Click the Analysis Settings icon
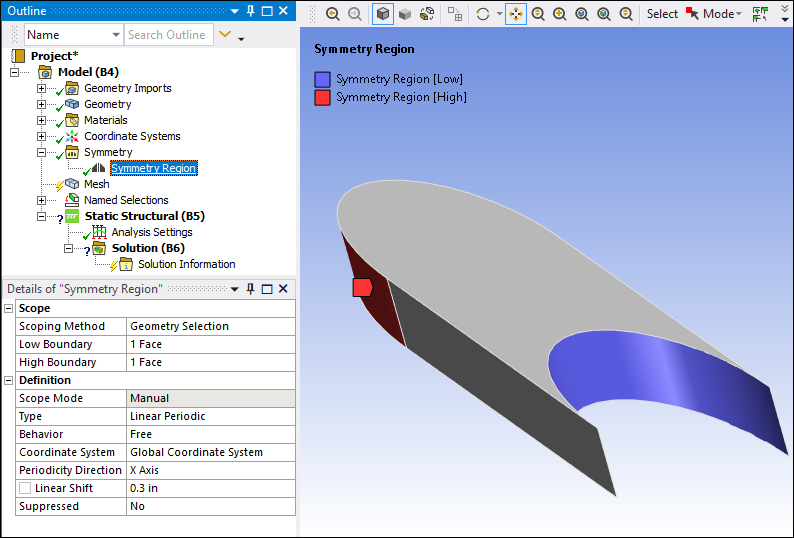 tap(99, 232)
